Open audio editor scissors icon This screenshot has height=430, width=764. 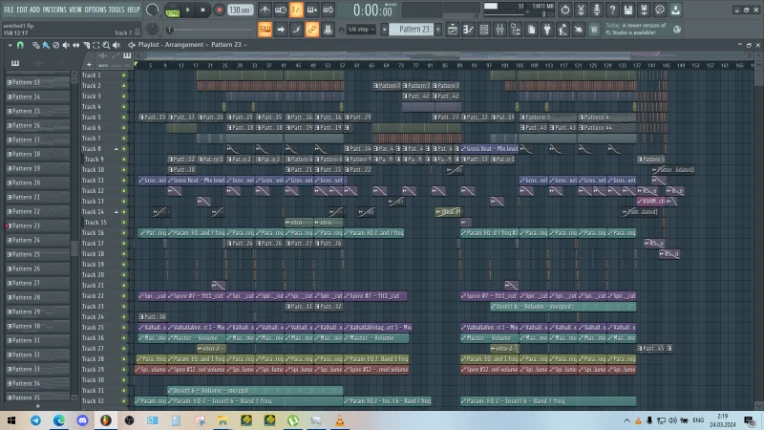point(581,10)
